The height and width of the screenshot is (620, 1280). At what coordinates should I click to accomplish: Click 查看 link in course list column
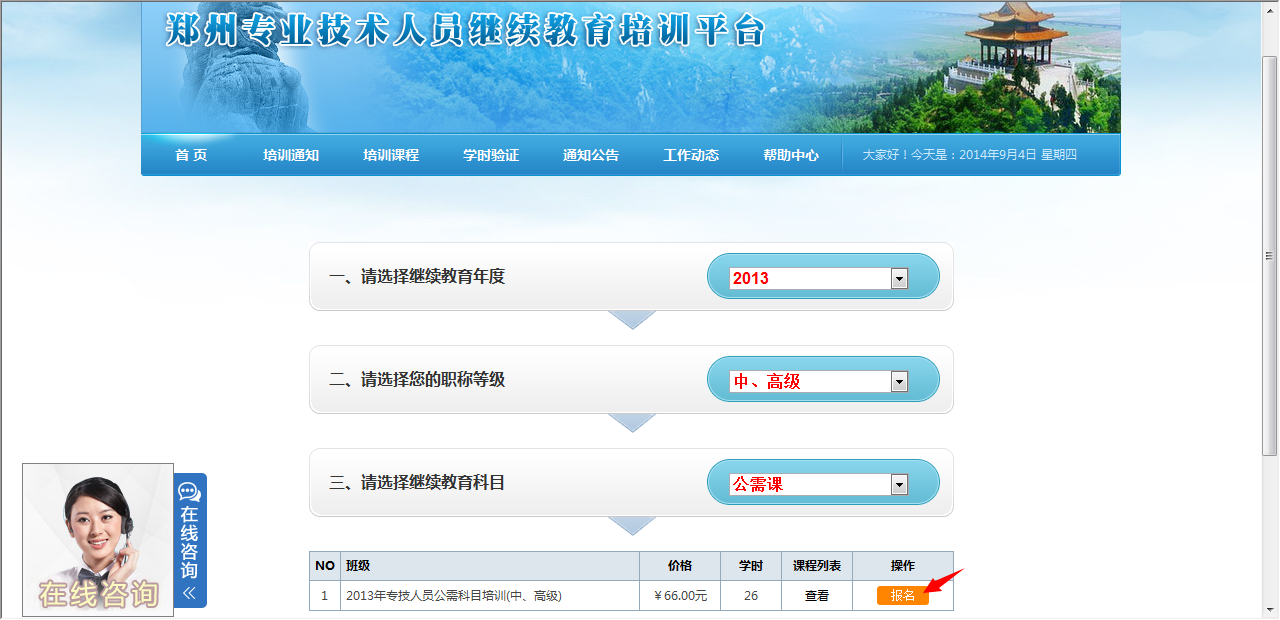coord(817,595)
